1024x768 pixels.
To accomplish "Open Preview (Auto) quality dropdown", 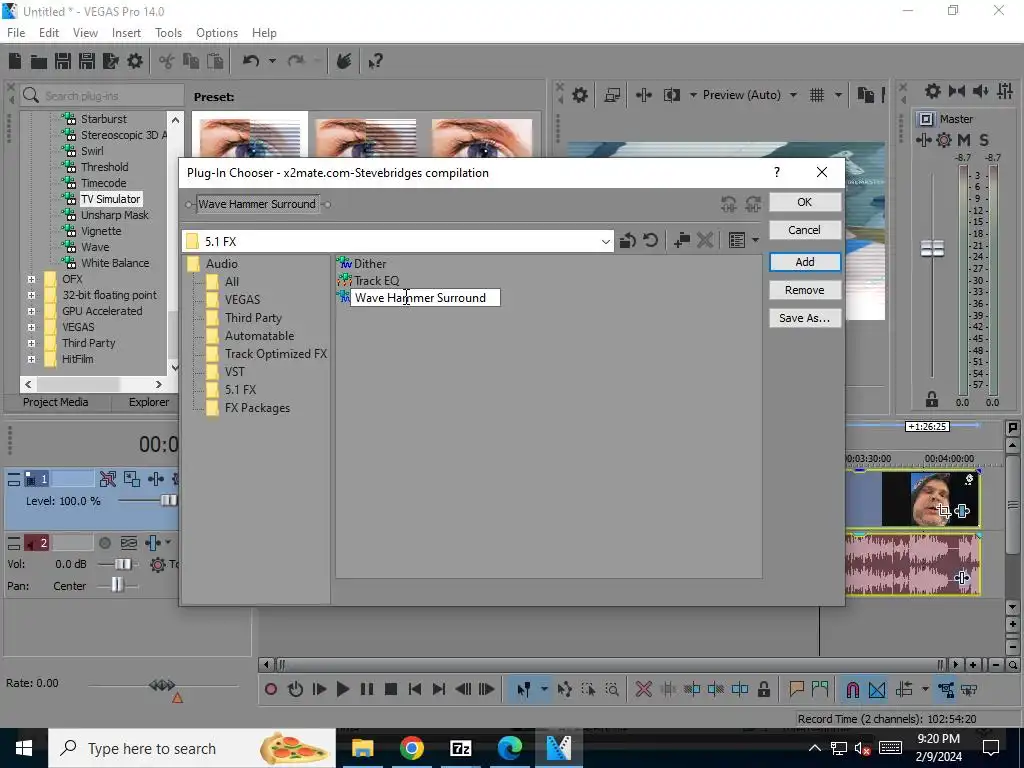I will [x=793, y=95].
